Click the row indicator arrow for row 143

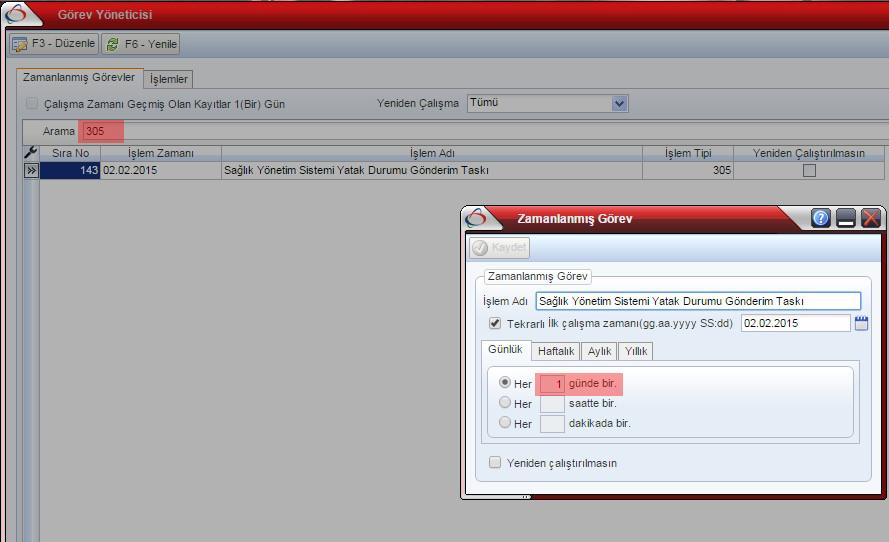click(31, 171)
